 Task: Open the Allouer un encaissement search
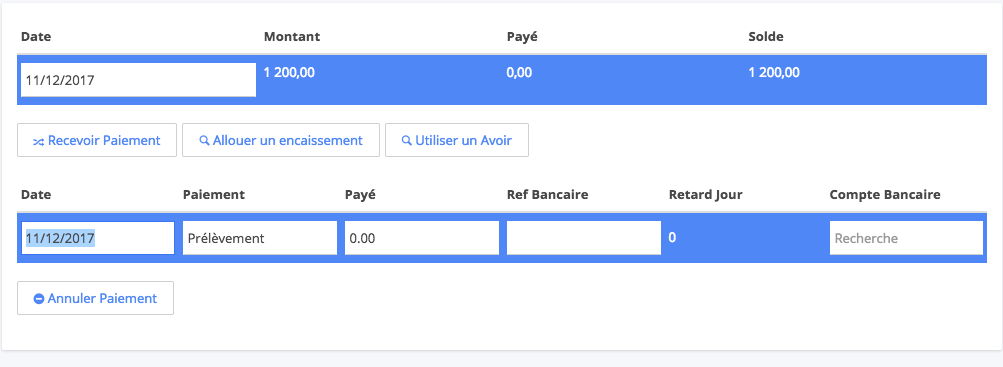[x=281, y=140]
